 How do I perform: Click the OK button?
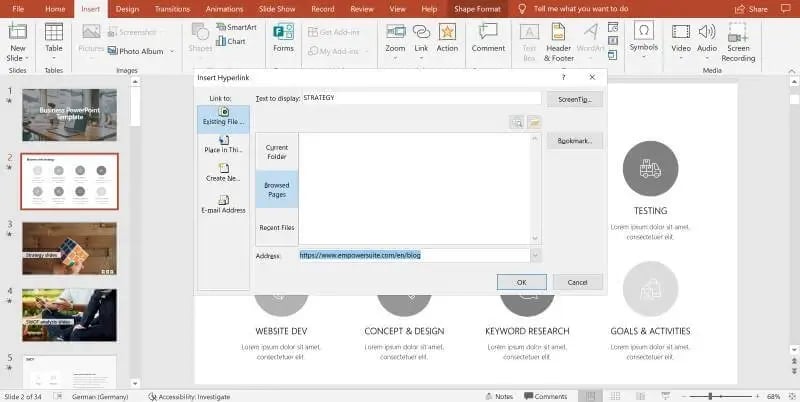point(521,282)
